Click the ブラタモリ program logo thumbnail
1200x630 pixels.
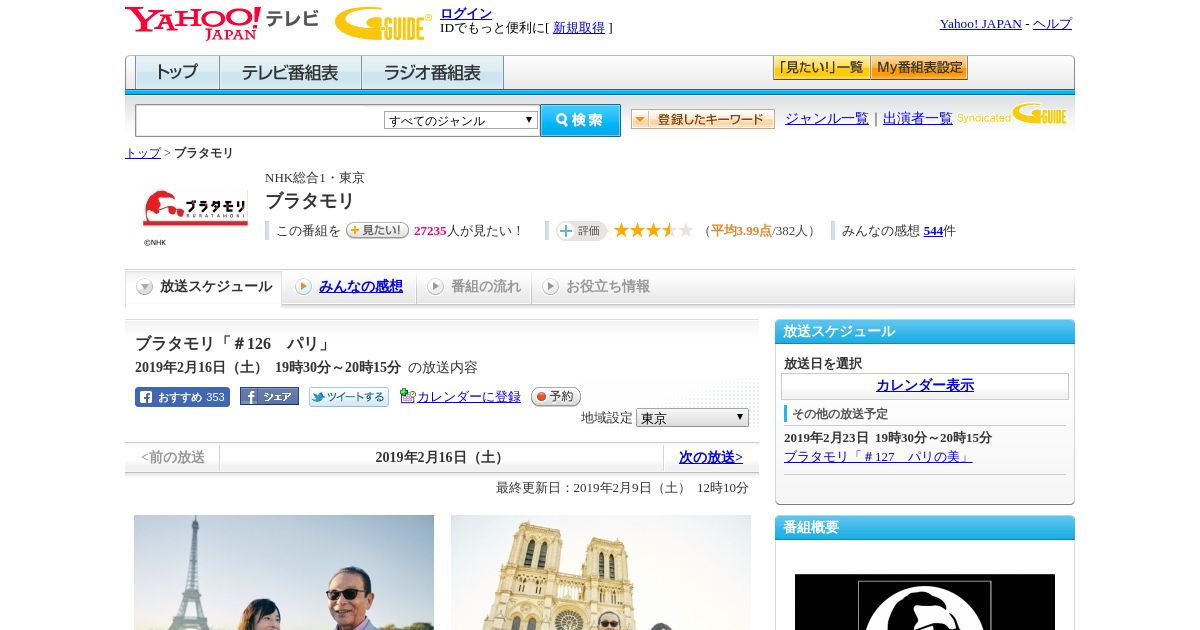click(195, 208)
